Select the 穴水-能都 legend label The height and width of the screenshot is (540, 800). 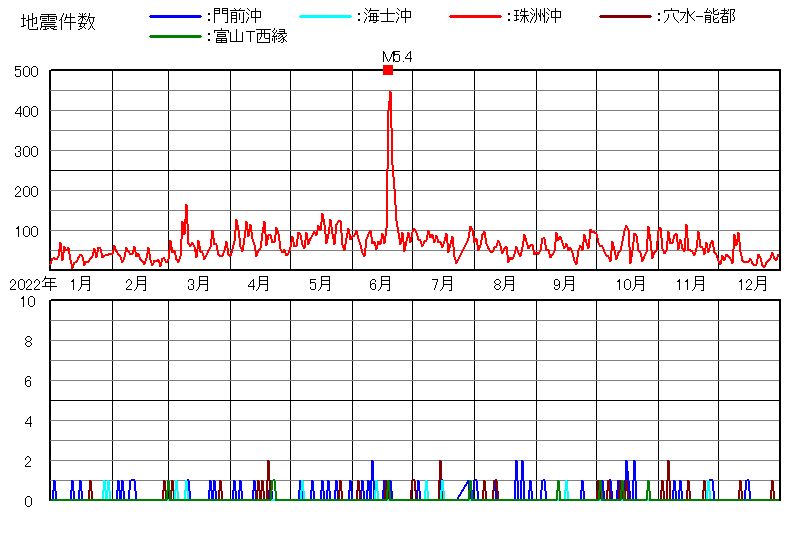(x=699, y=16)
